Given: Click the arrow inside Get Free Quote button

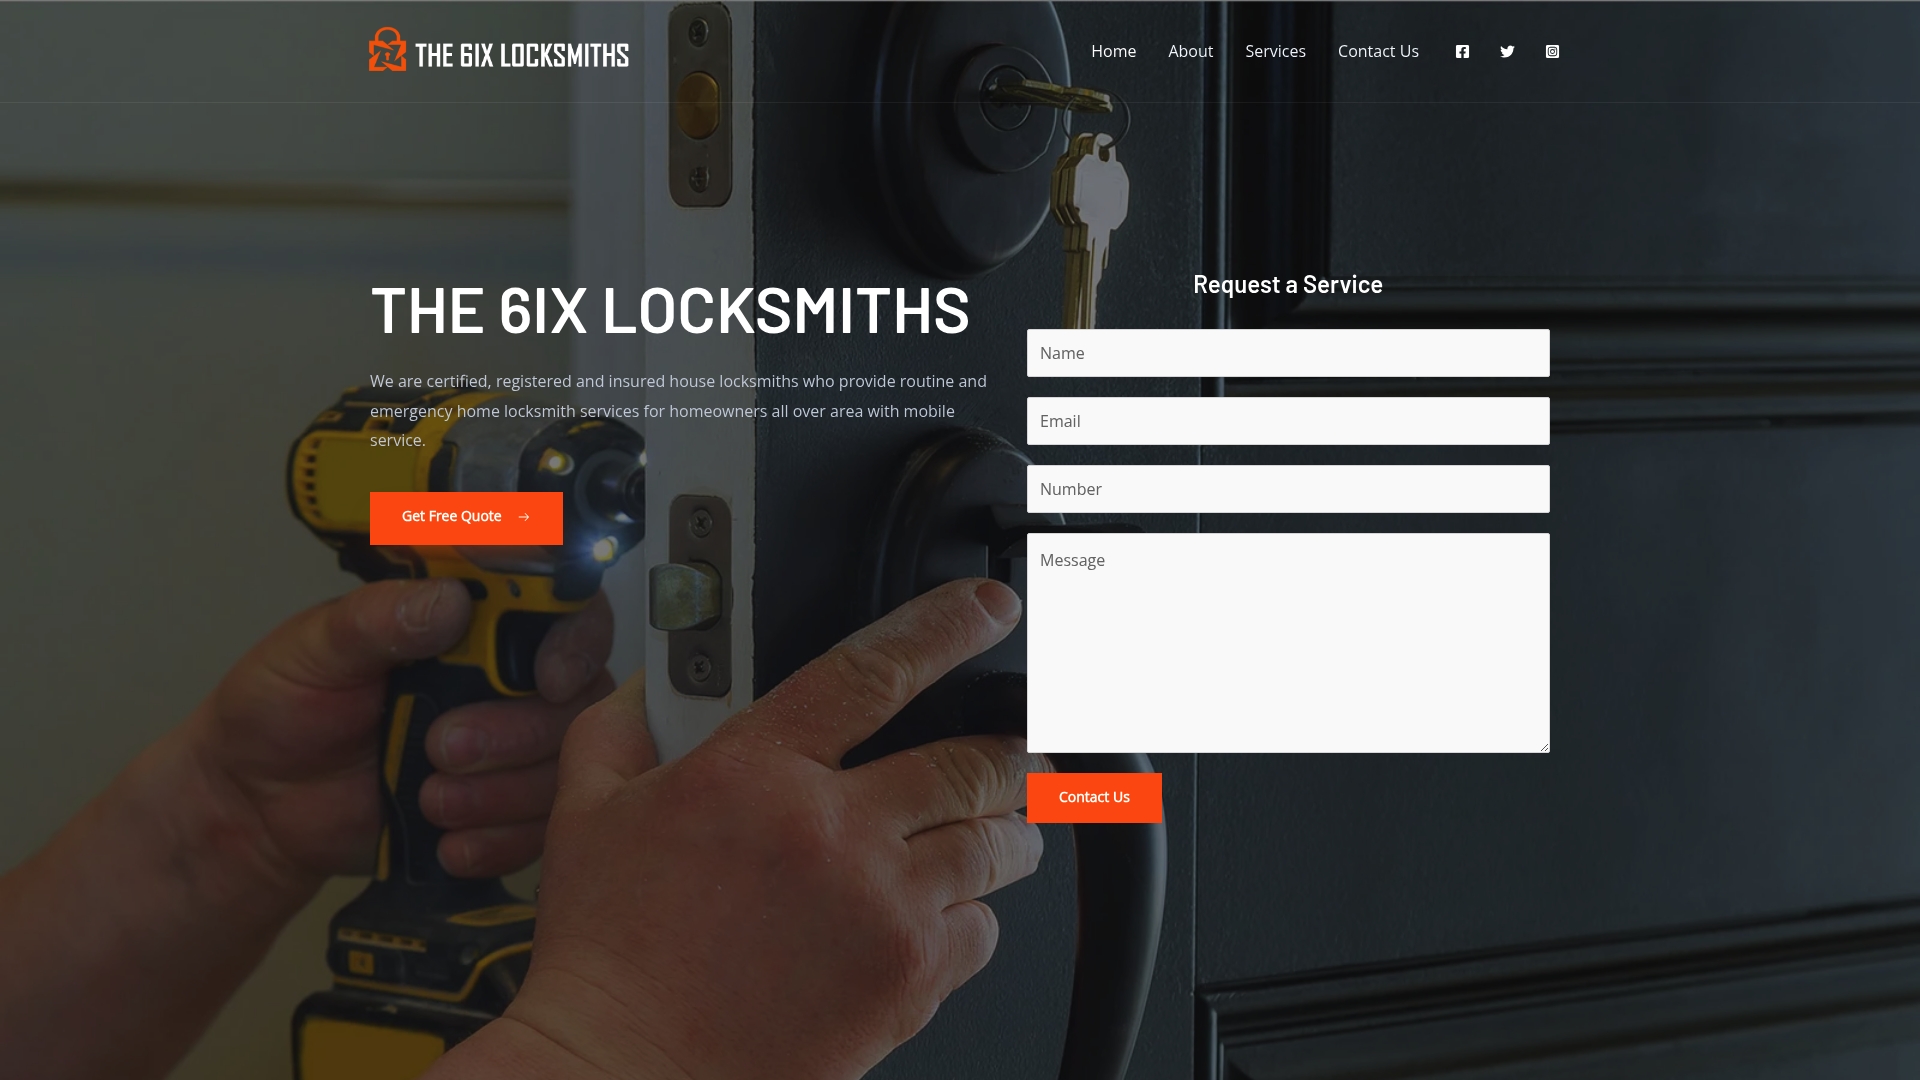Looking at the screenshot, I should (524, 517).
